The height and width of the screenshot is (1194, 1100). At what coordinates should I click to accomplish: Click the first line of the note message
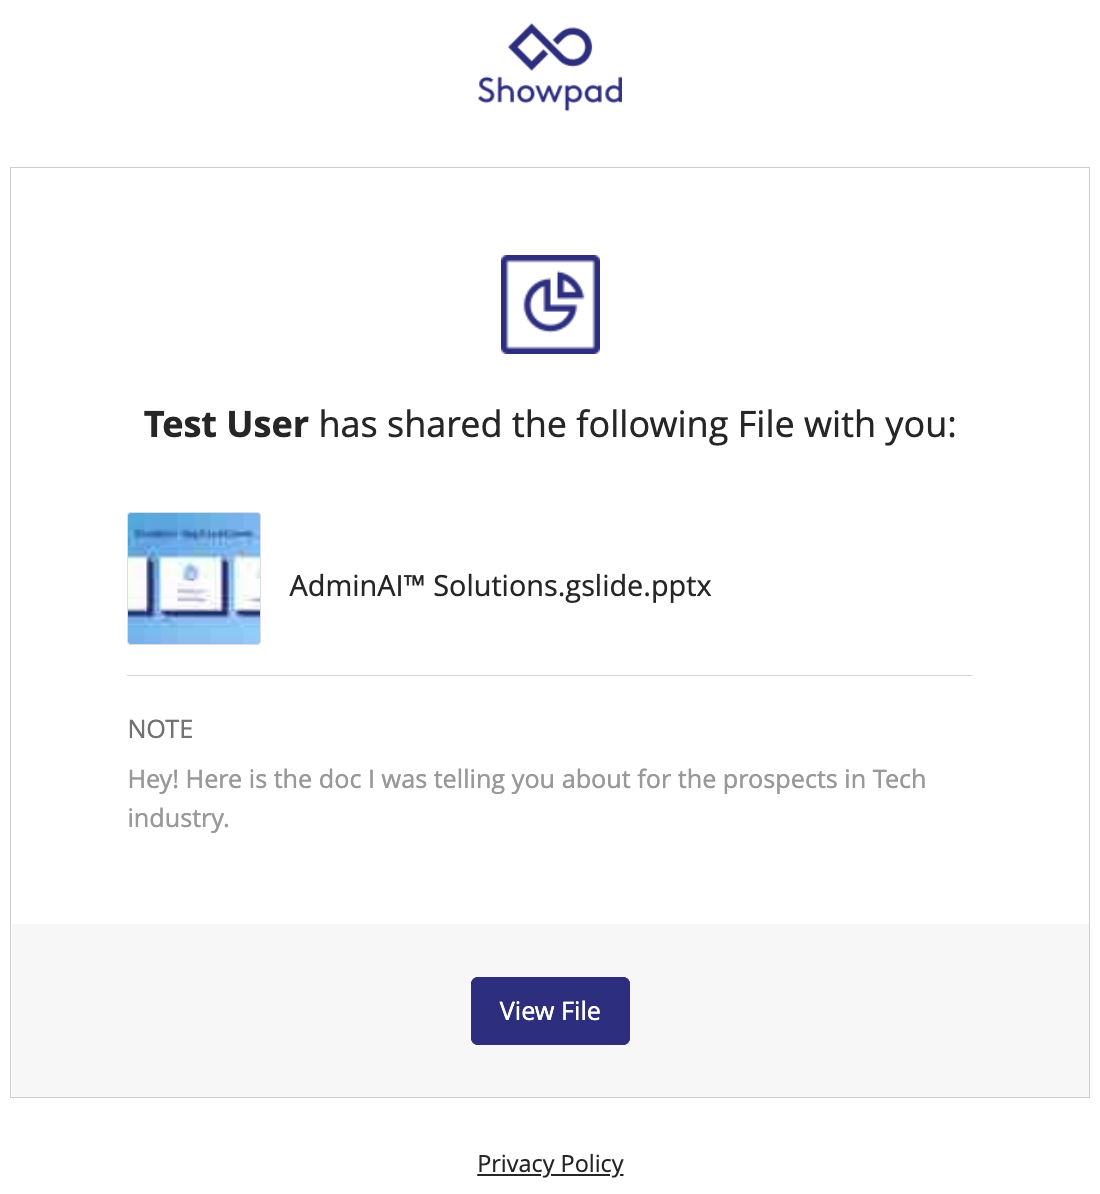click(x=526, y=779)
